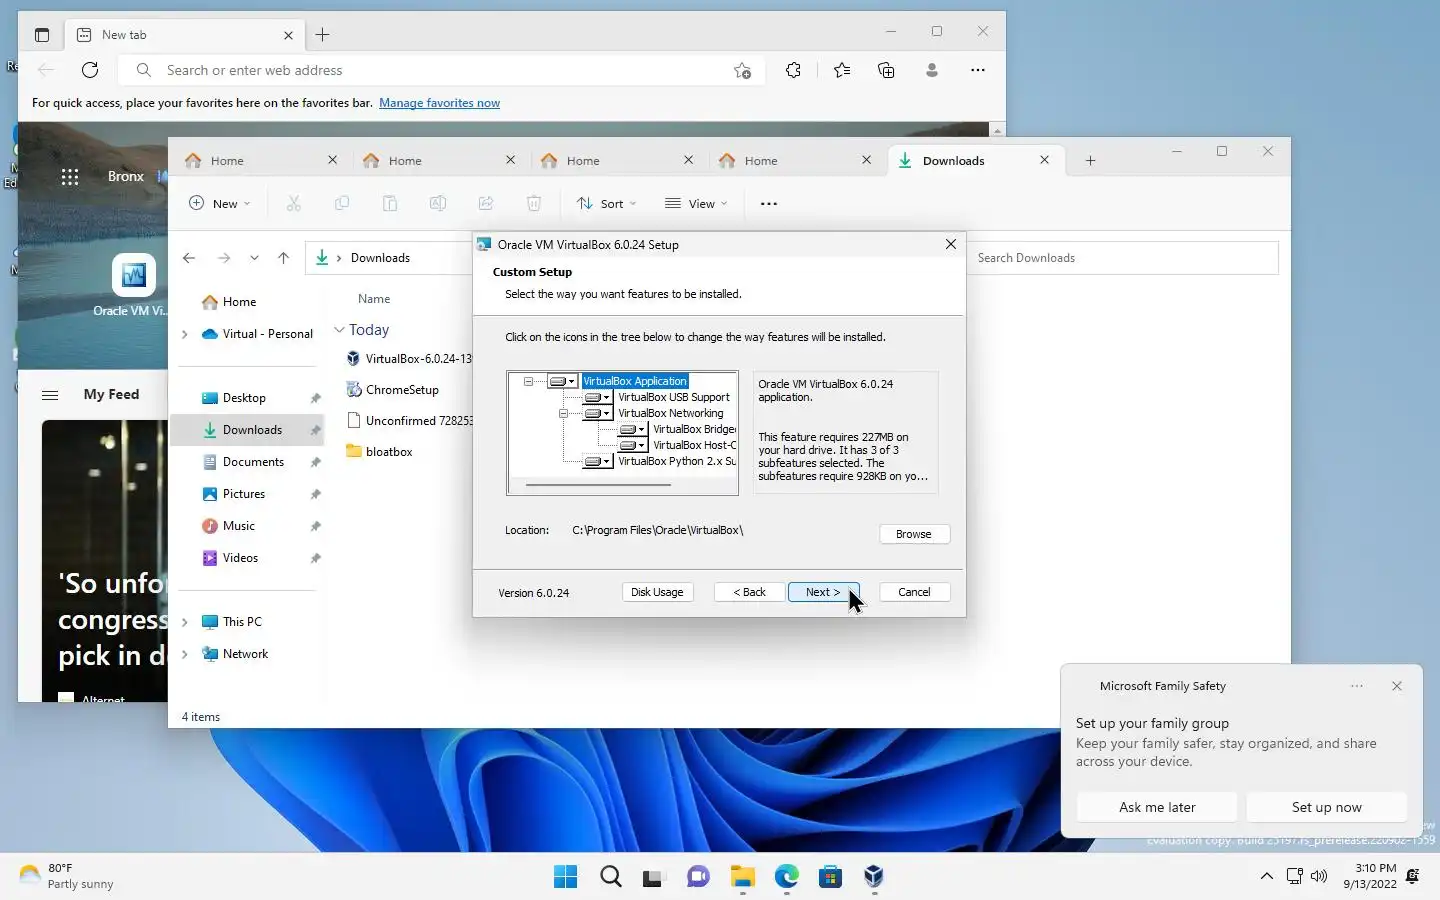The image size is (1440, 900).
Task: Open Microsoft Store from taskbar
Action: (830, 877)
